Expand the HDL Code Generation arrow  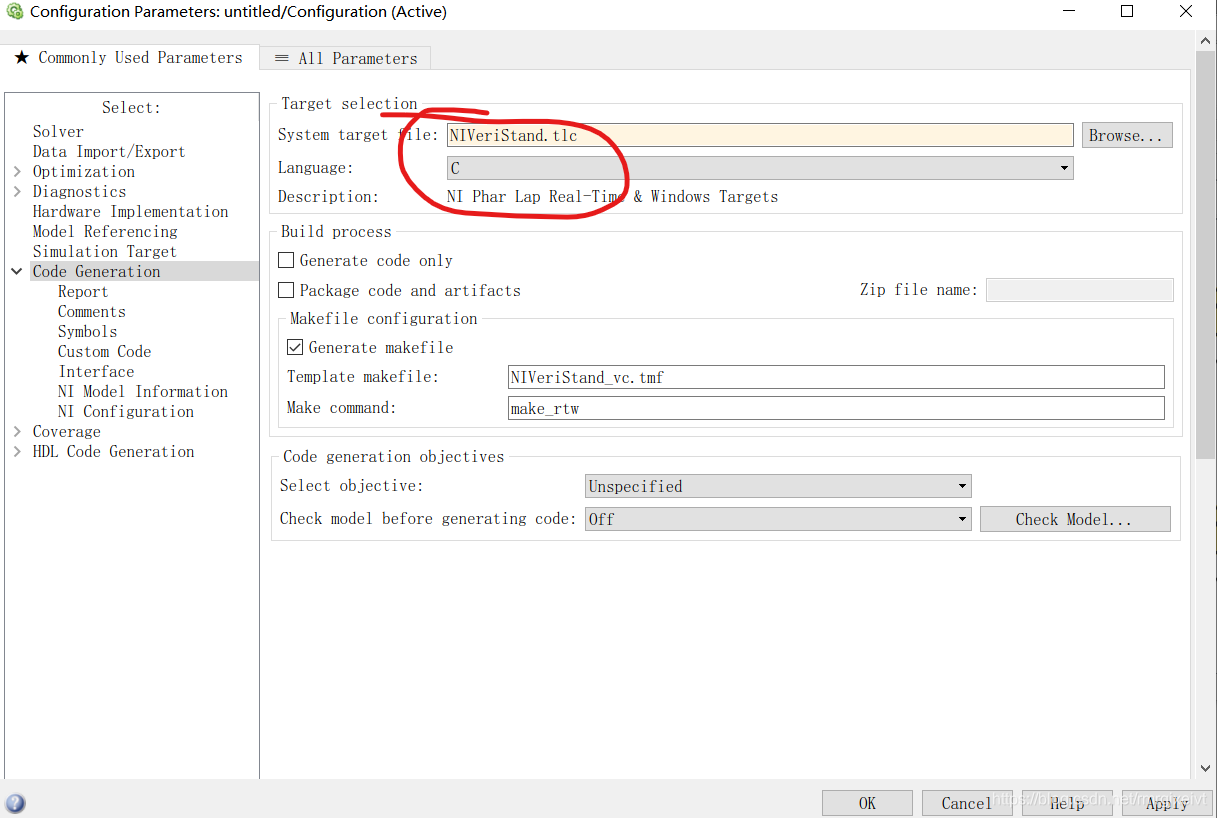pos(17,451)
